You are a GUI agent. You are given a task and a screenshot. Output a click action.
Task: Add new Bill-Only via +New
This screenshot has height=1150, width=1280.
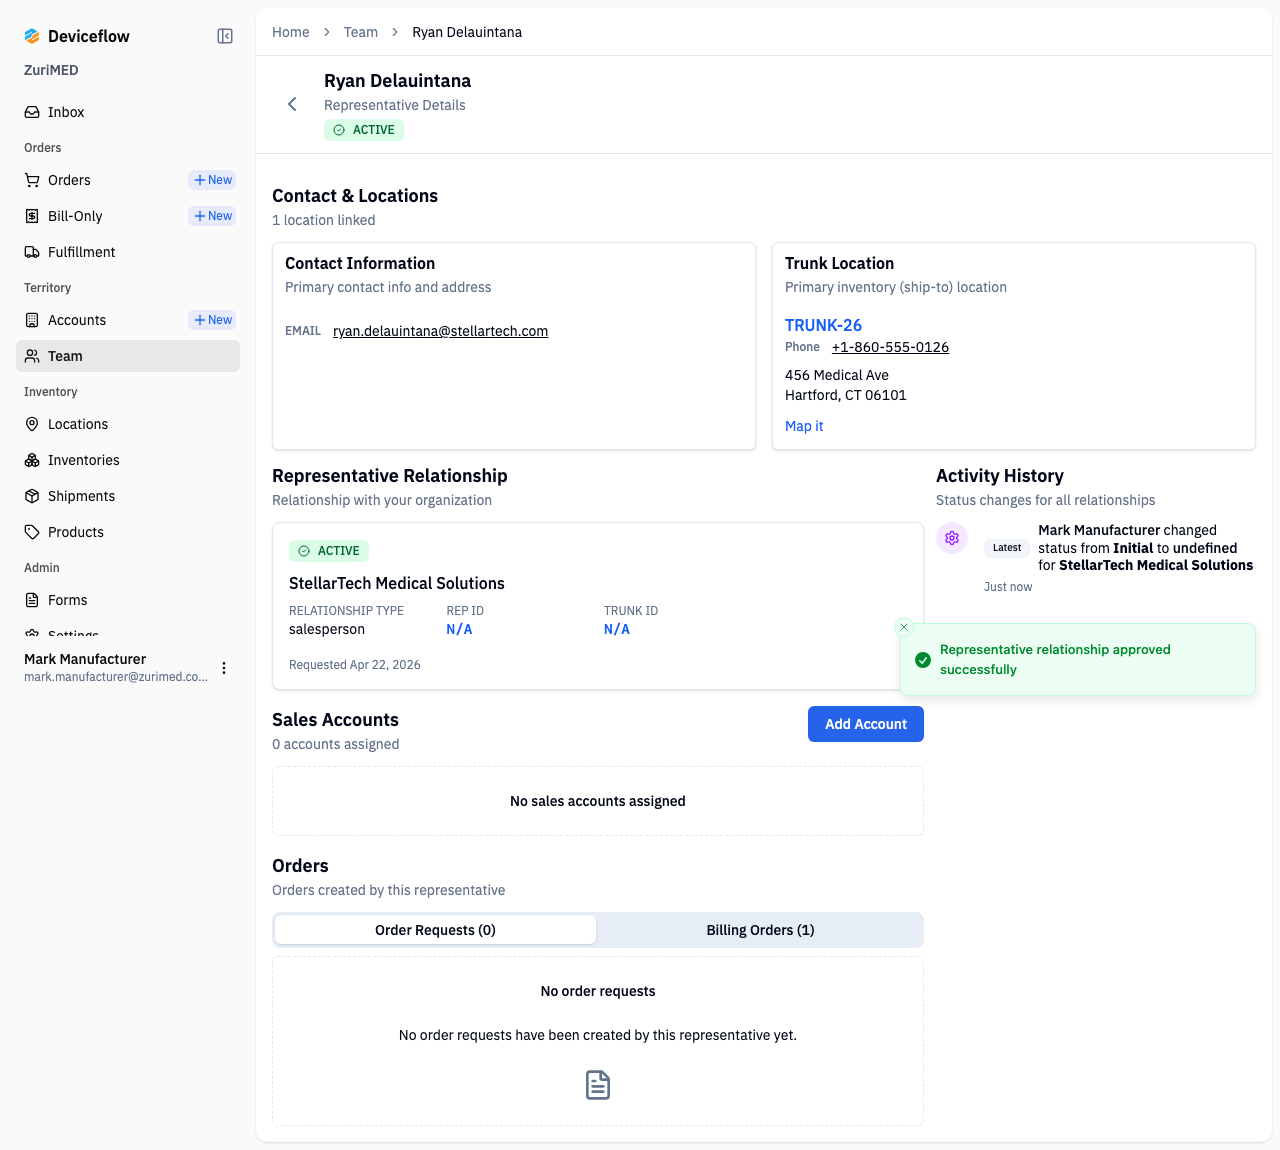[x=213, y=216]
